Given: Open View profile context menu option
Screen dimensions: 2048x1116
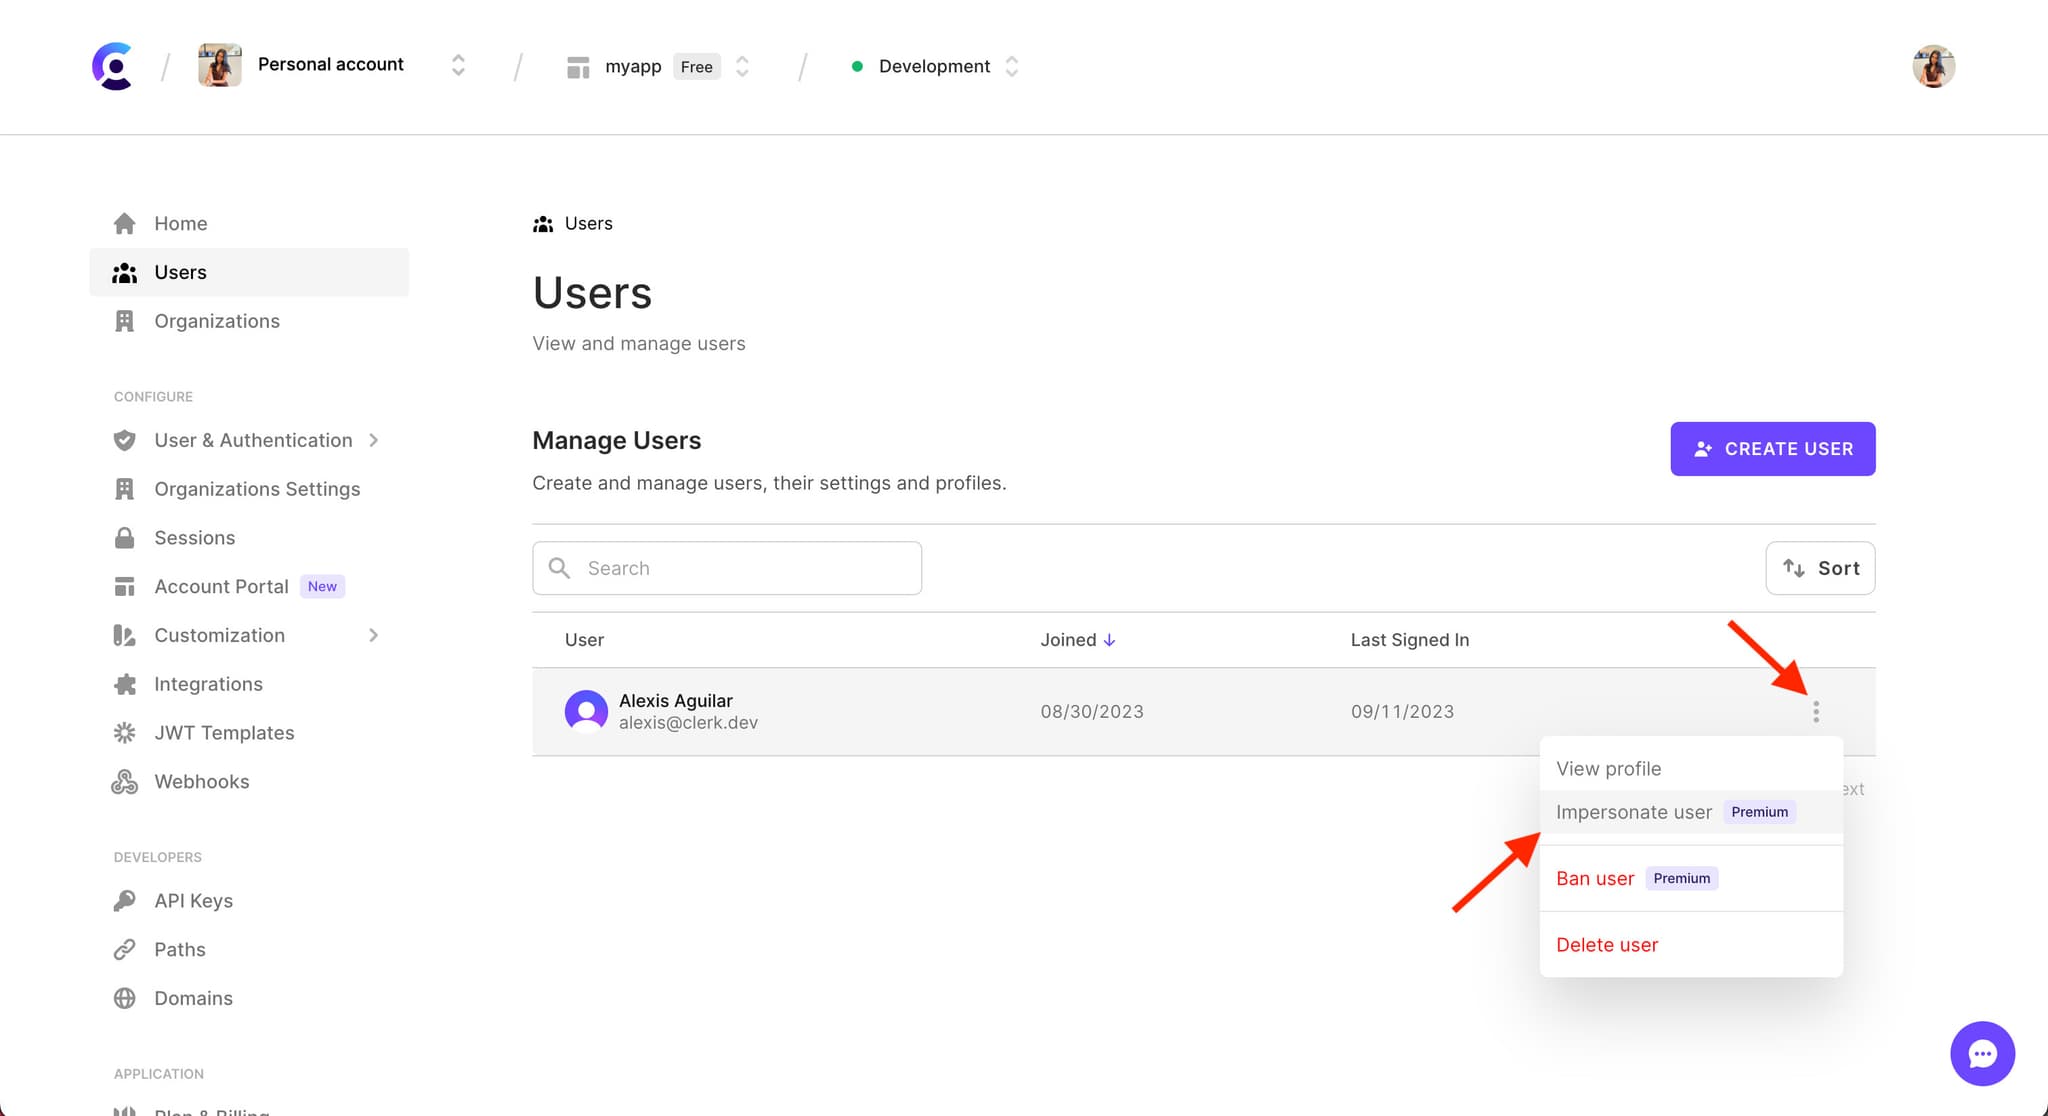Looking at the screenshot, I should tap(1608, 768).
